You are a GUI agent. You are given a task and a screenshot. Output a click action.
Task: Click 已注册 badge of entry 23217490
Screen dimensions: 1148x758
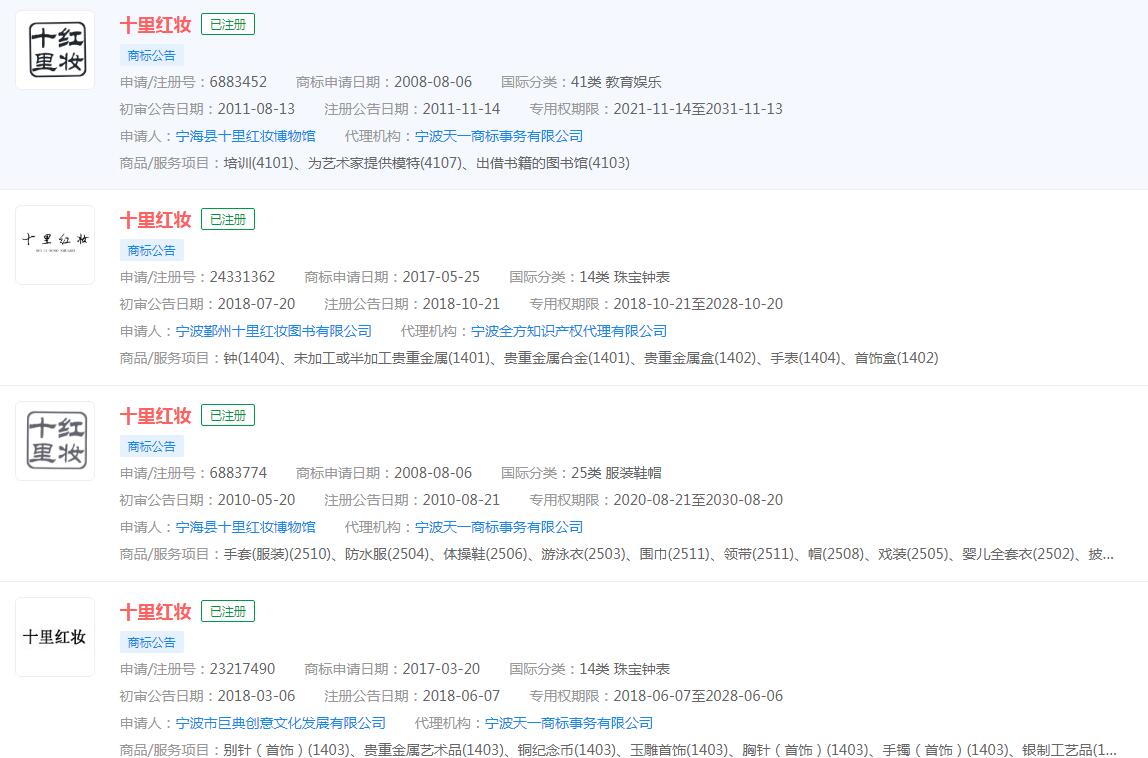pos(228,612)
